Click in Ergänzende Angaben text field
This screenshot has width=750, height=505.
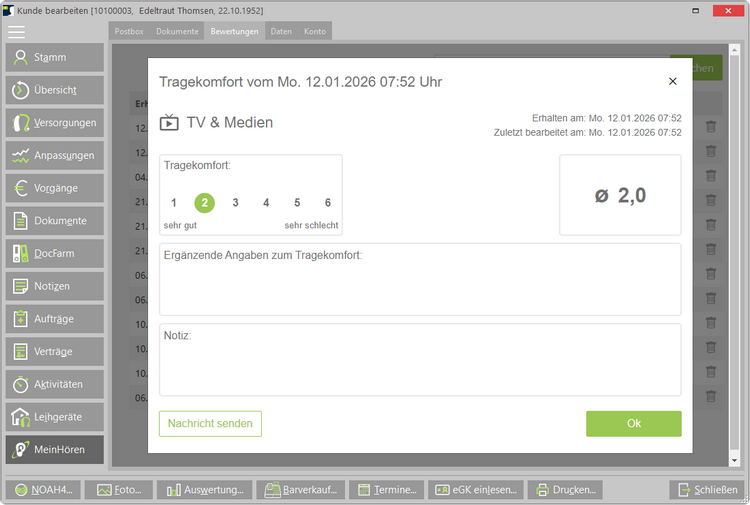(420, 280)
